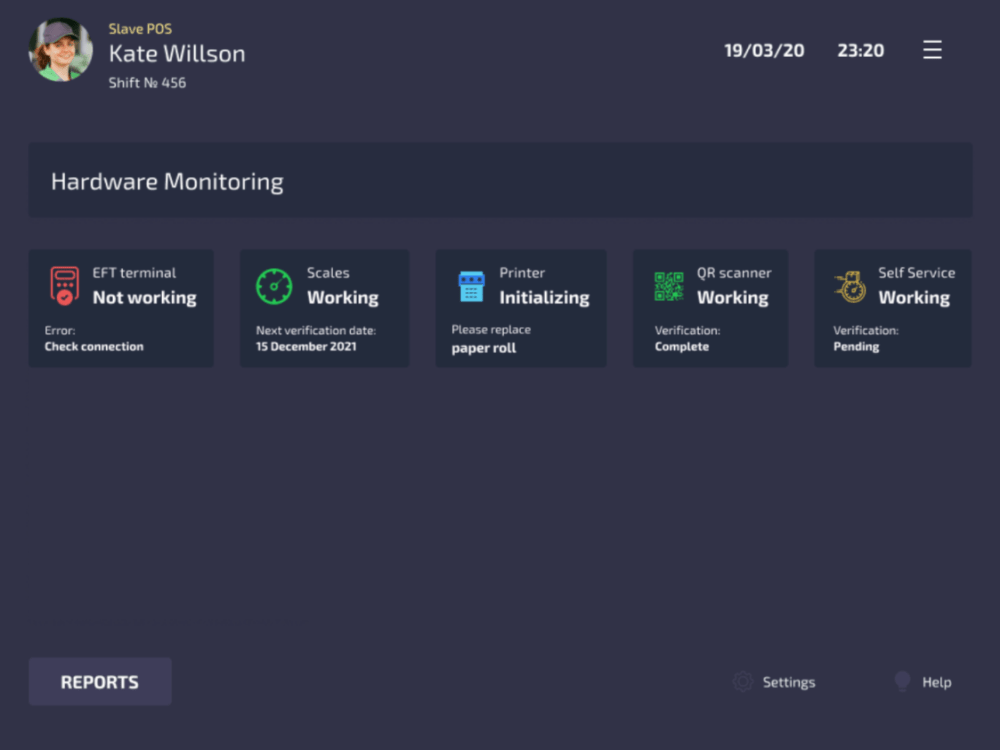Click the 'Printer' card title
1000x750 pixels.
point(522,273)
